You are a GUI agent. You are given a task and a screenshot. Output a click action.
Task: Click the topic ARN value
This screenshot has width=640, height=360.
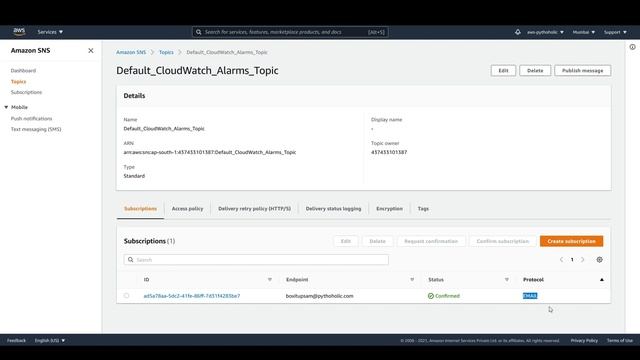click(x=210, y=152)
